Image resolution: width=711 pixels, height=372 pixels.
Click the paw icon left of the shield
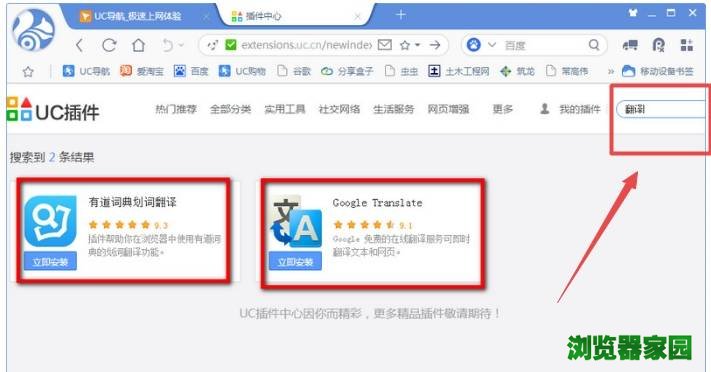pos(212,45)
